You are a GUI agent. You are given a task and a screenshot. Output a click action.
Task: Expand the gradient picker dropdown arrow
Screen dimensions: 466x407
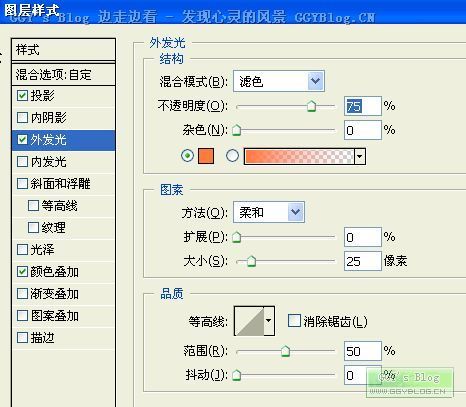[360, 156]
